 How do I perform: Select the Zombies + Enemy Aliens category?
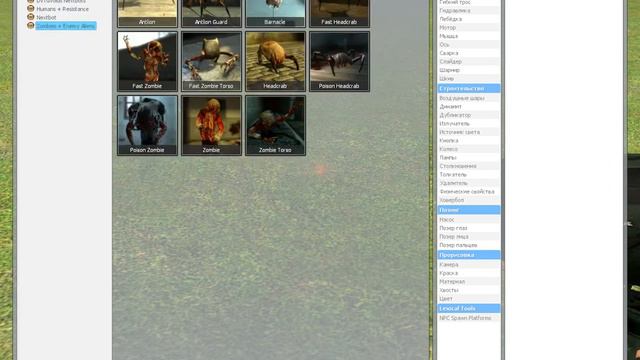coord(66,26)
